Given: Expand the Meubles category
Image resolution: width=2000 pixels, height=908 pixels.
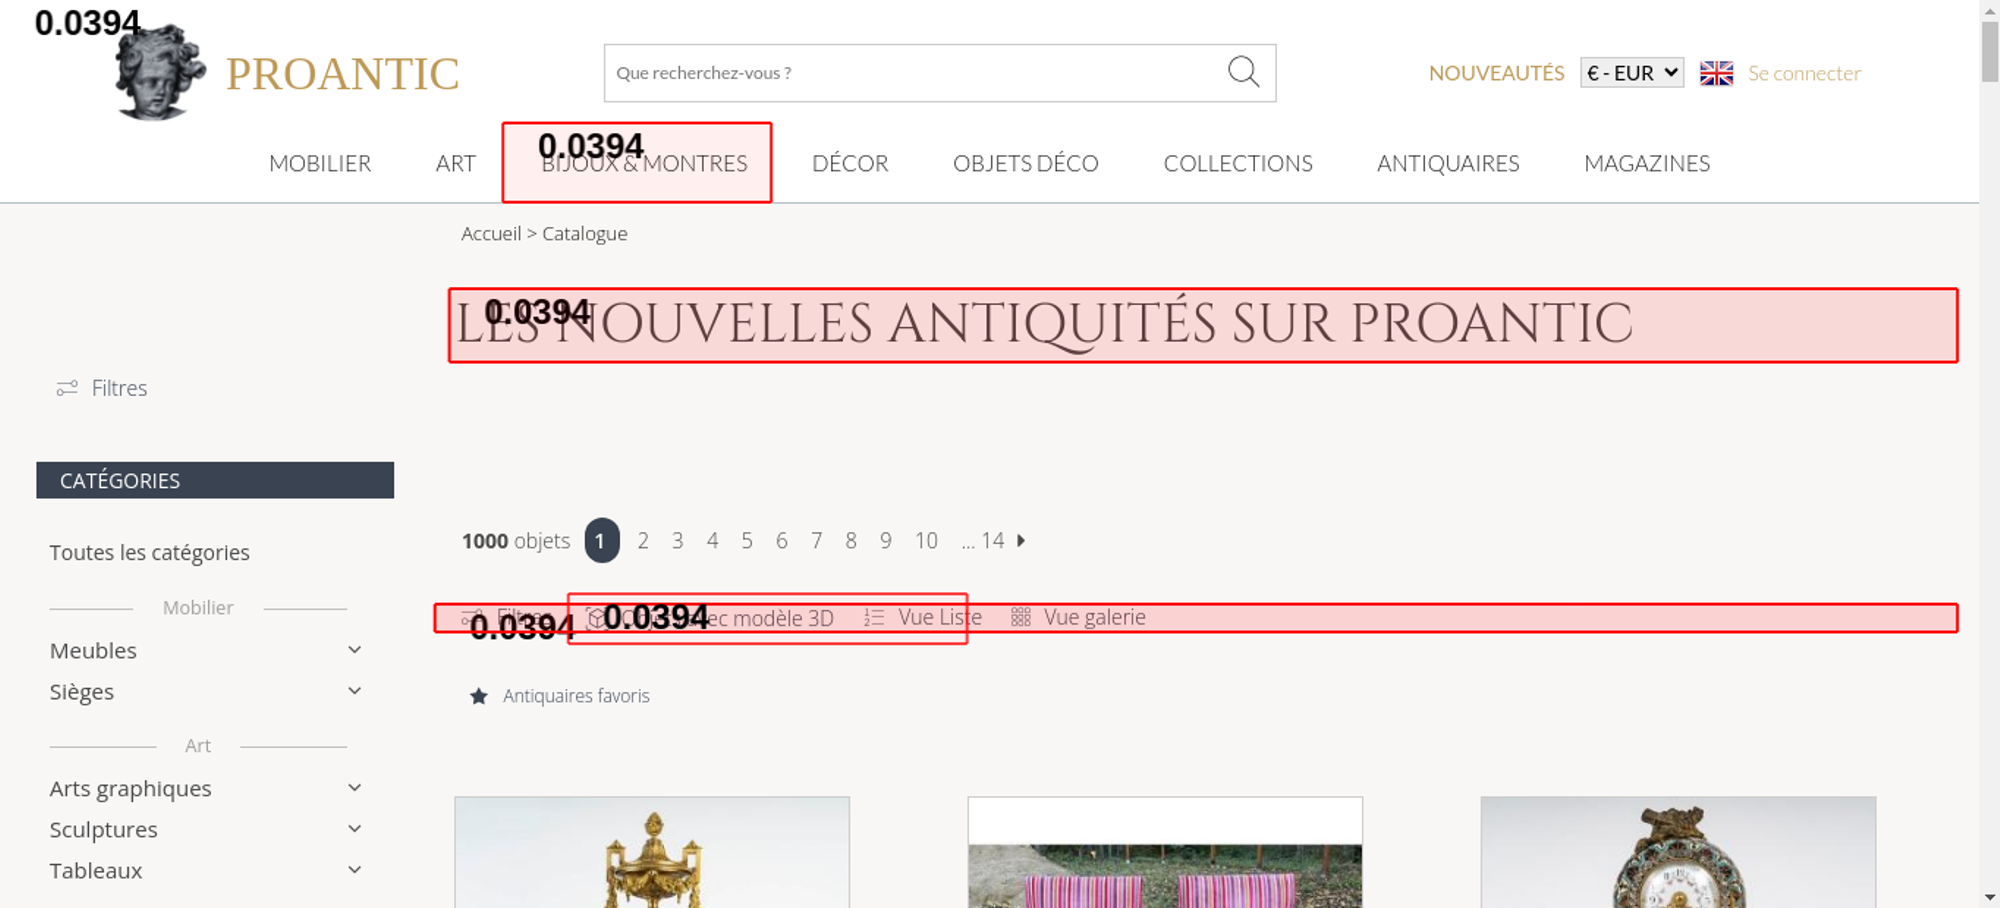Looking at the screenshot, I should click(x=354, y=650).
